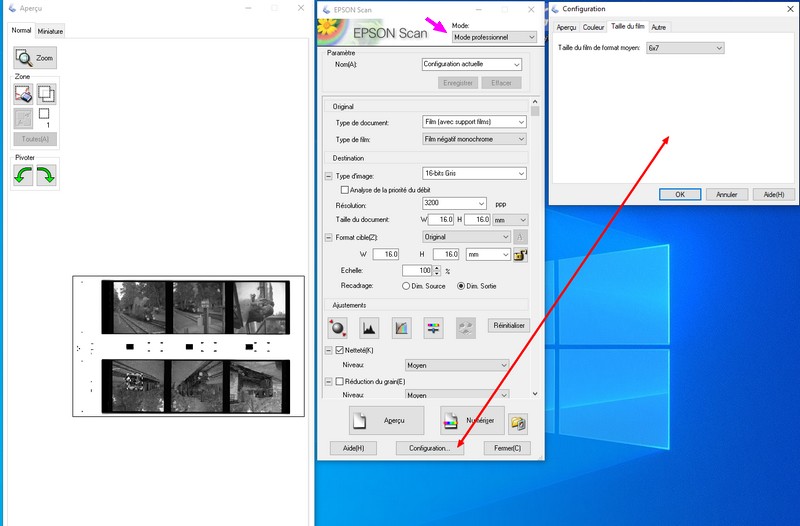Rotate preview right with green arrow
The width and height of the screenshot is (800, 526).
[46, 175]
